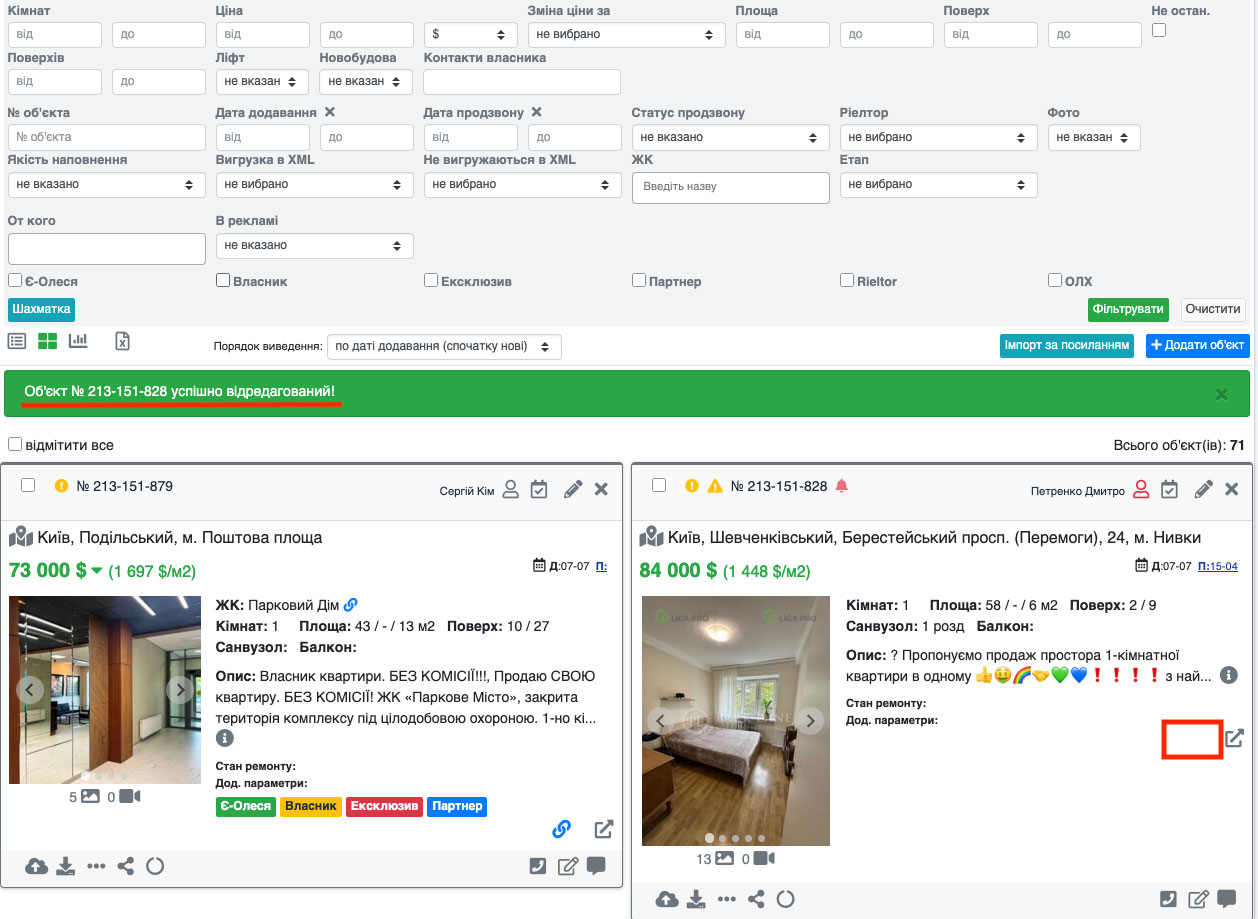
Task: Open comments bubble on listing 213-151-828
Action: (x=1227, y=898)
